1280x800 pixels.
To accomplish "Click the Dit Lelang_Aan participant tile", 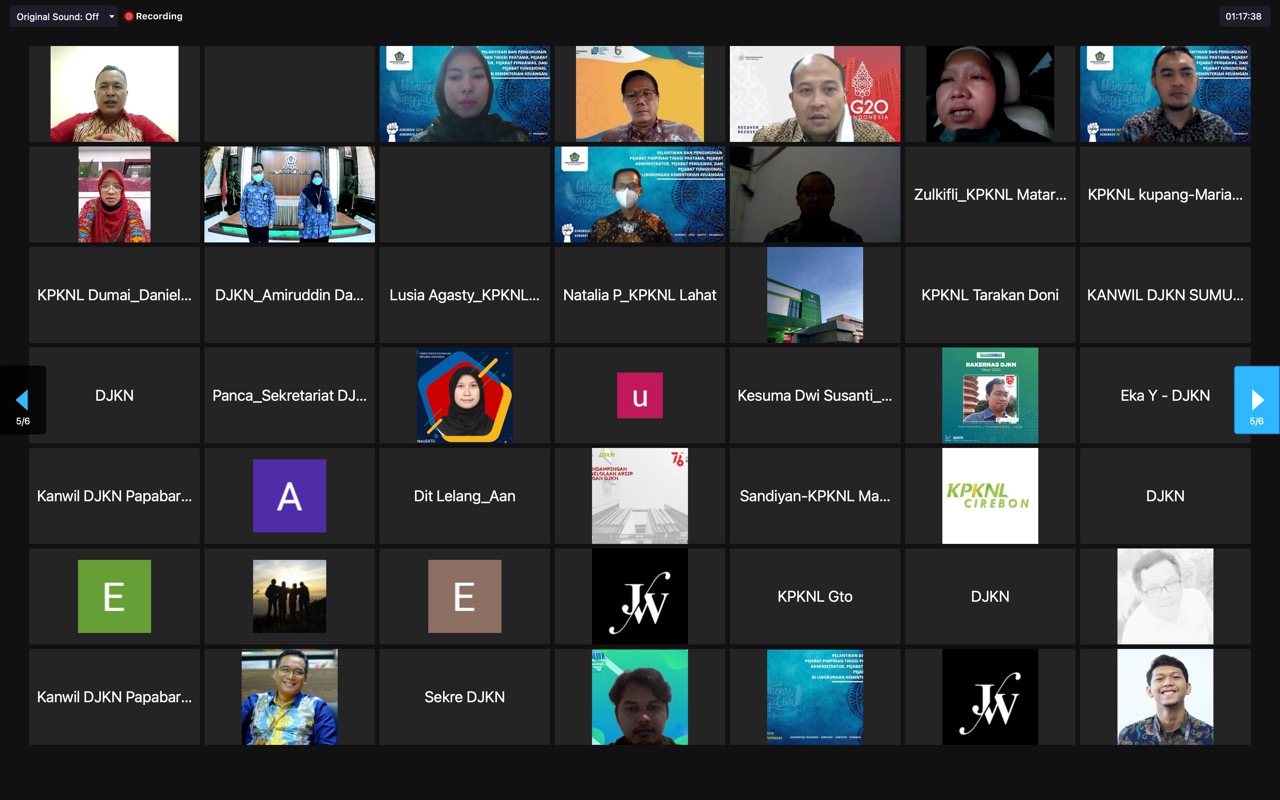I will (x=464, y=496).
